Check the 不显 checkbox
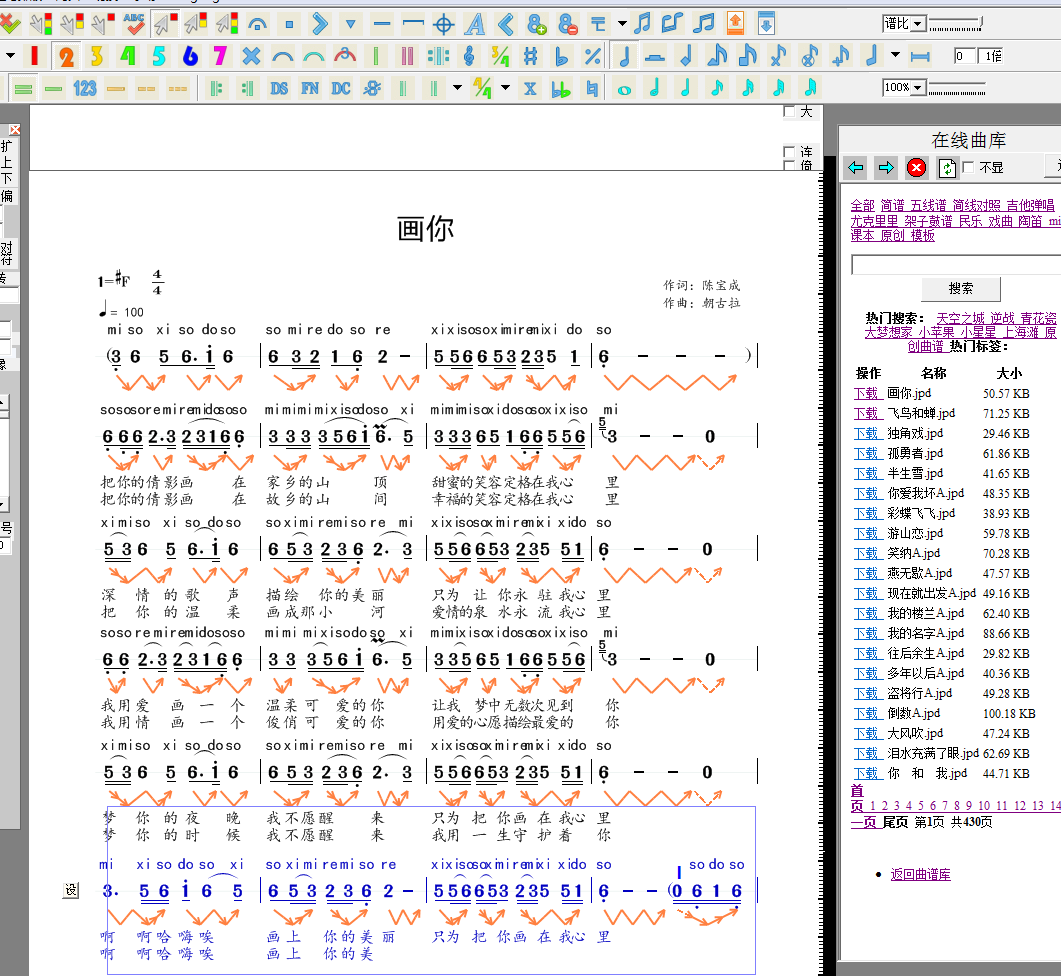 (x=968, y=167)
